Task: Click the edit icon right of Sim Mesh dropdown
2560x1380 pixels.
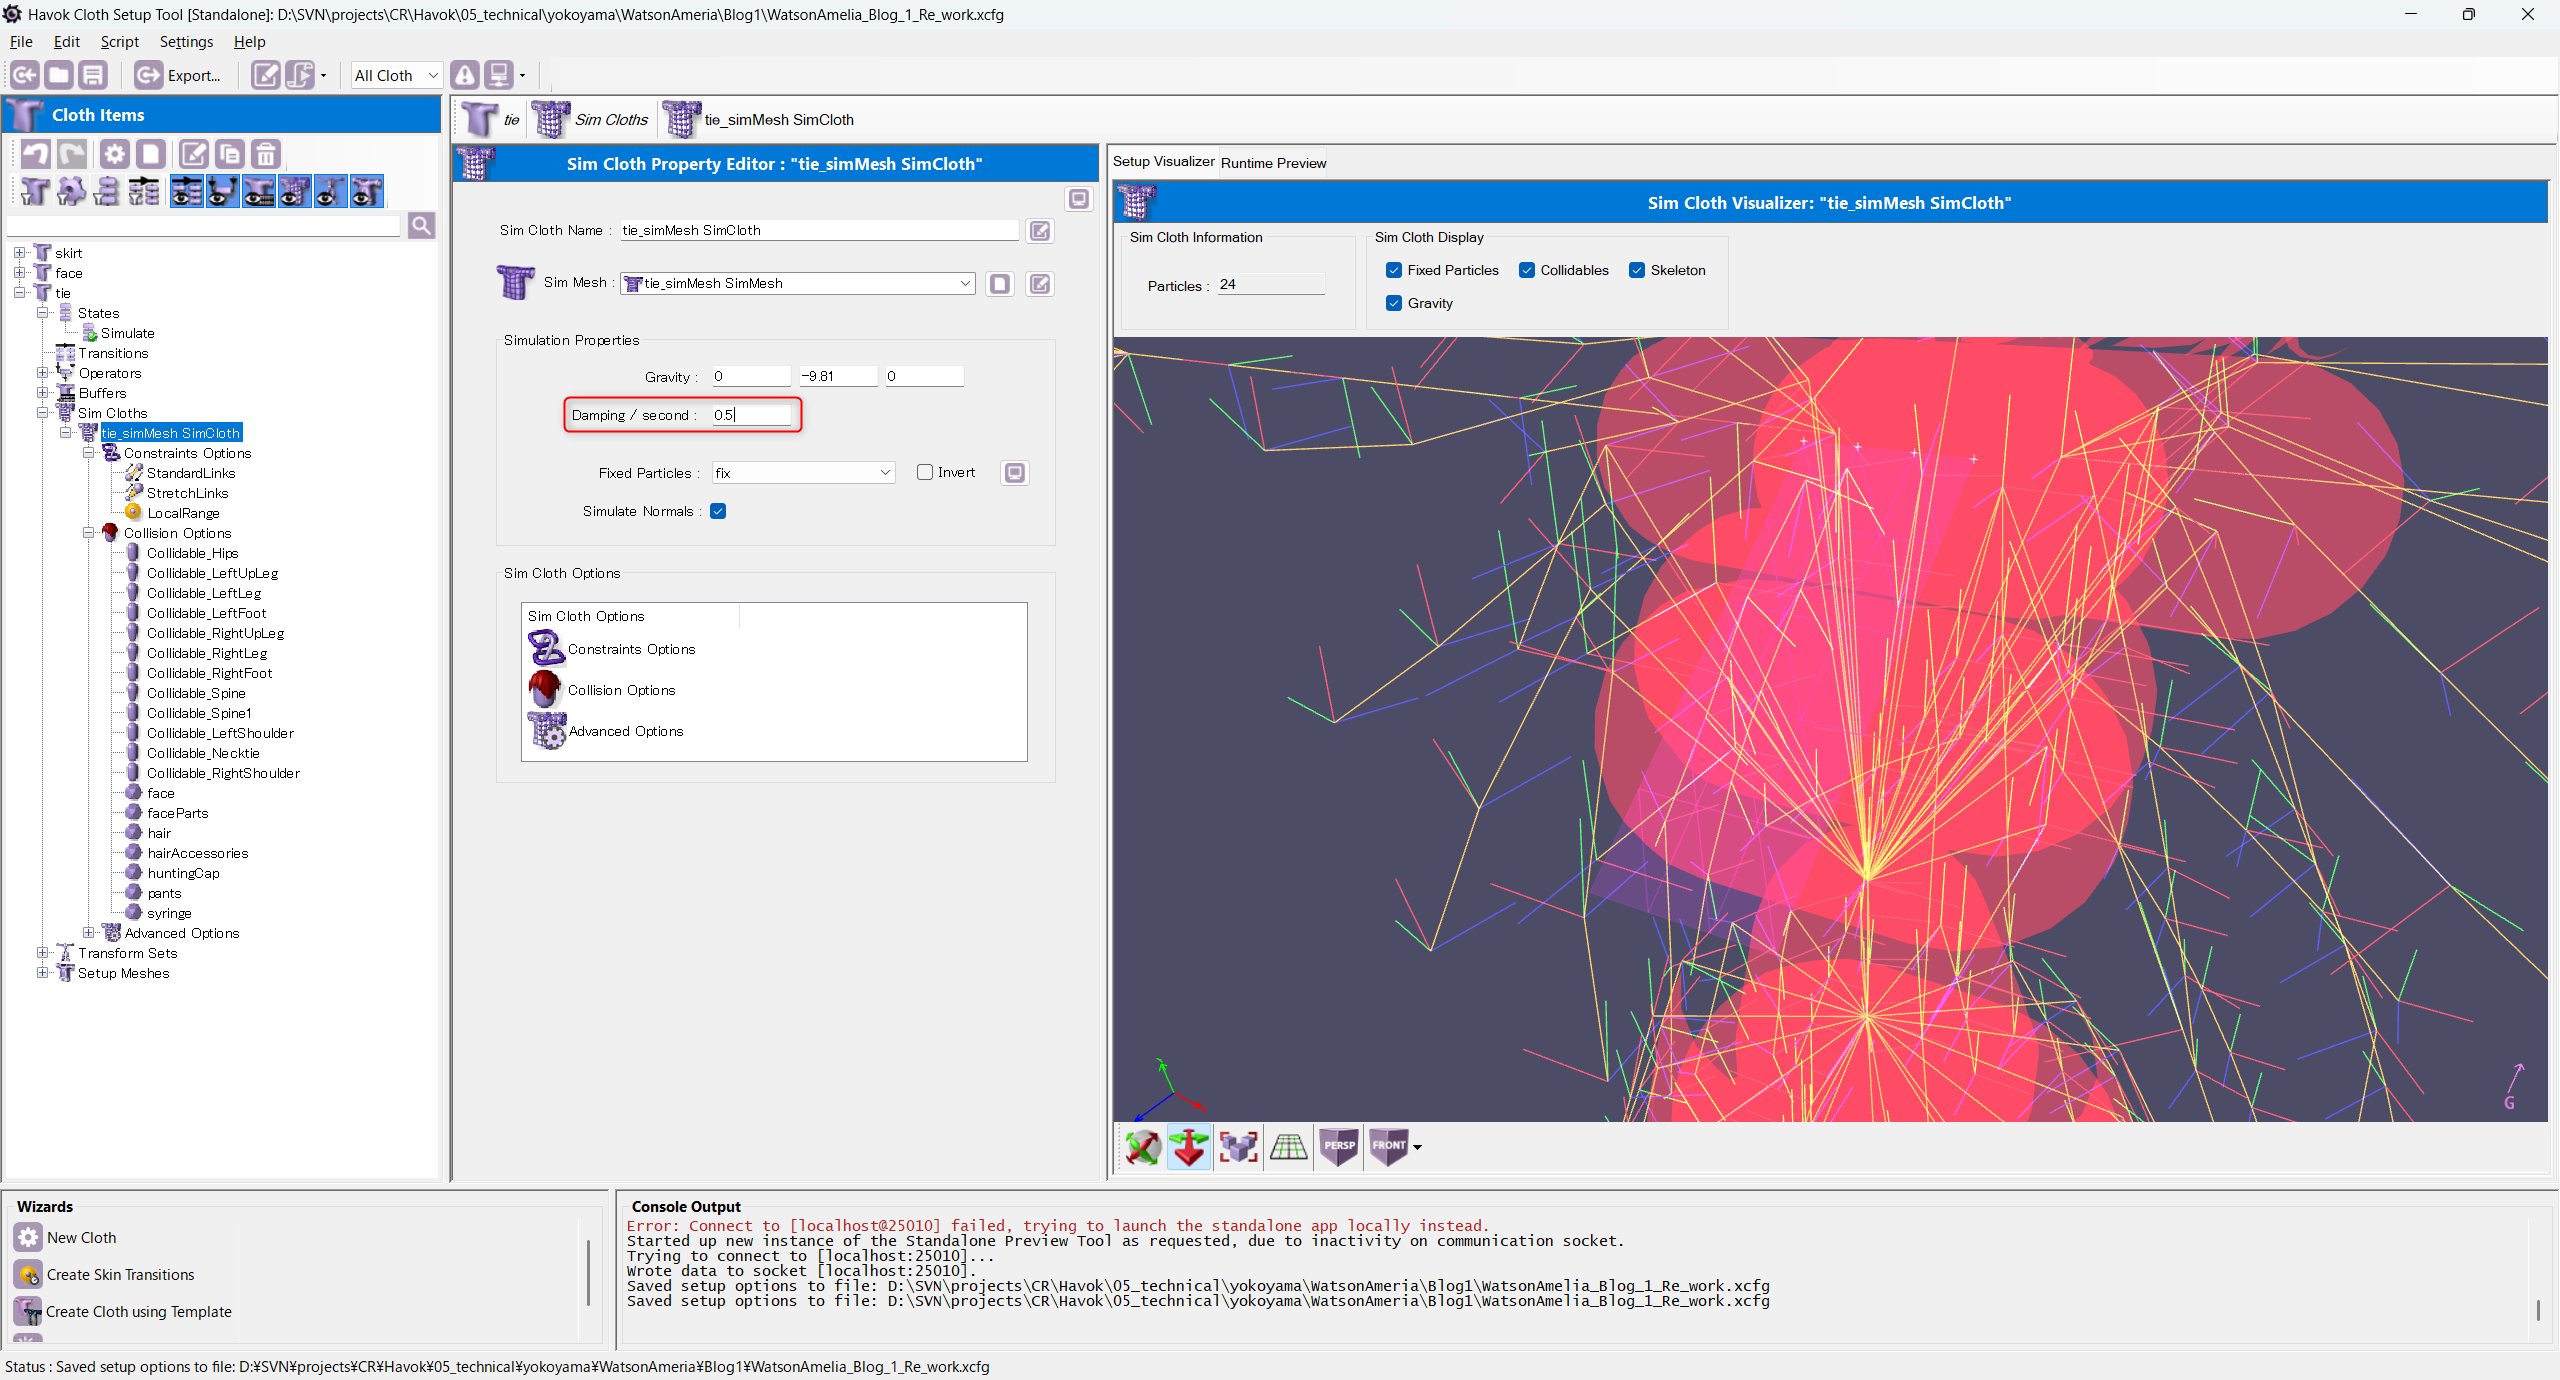Action: coord(1040,284)
